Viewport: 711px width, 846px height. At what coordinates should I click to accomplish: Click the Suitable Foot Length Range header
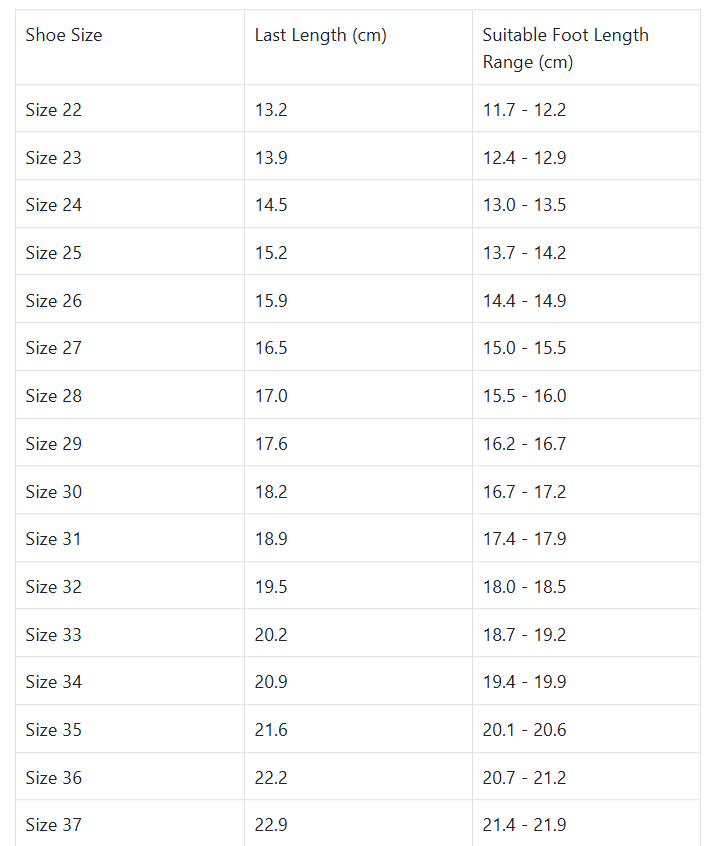[565, 48]
